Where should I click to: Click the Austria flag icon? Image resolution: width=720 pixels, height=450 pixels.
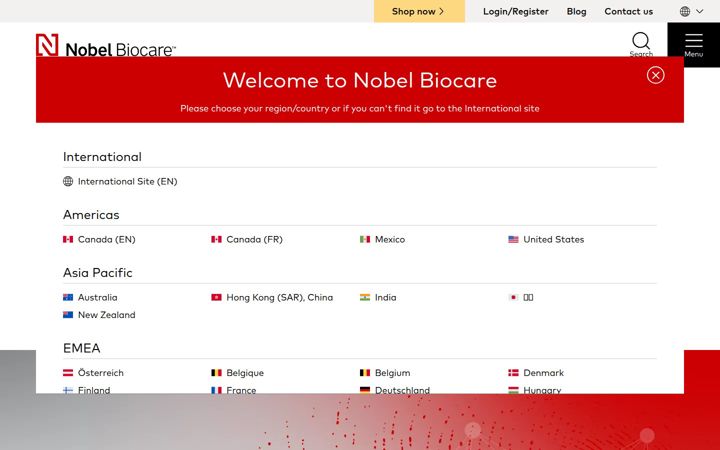pyautogui.click(x=68, y=372)
